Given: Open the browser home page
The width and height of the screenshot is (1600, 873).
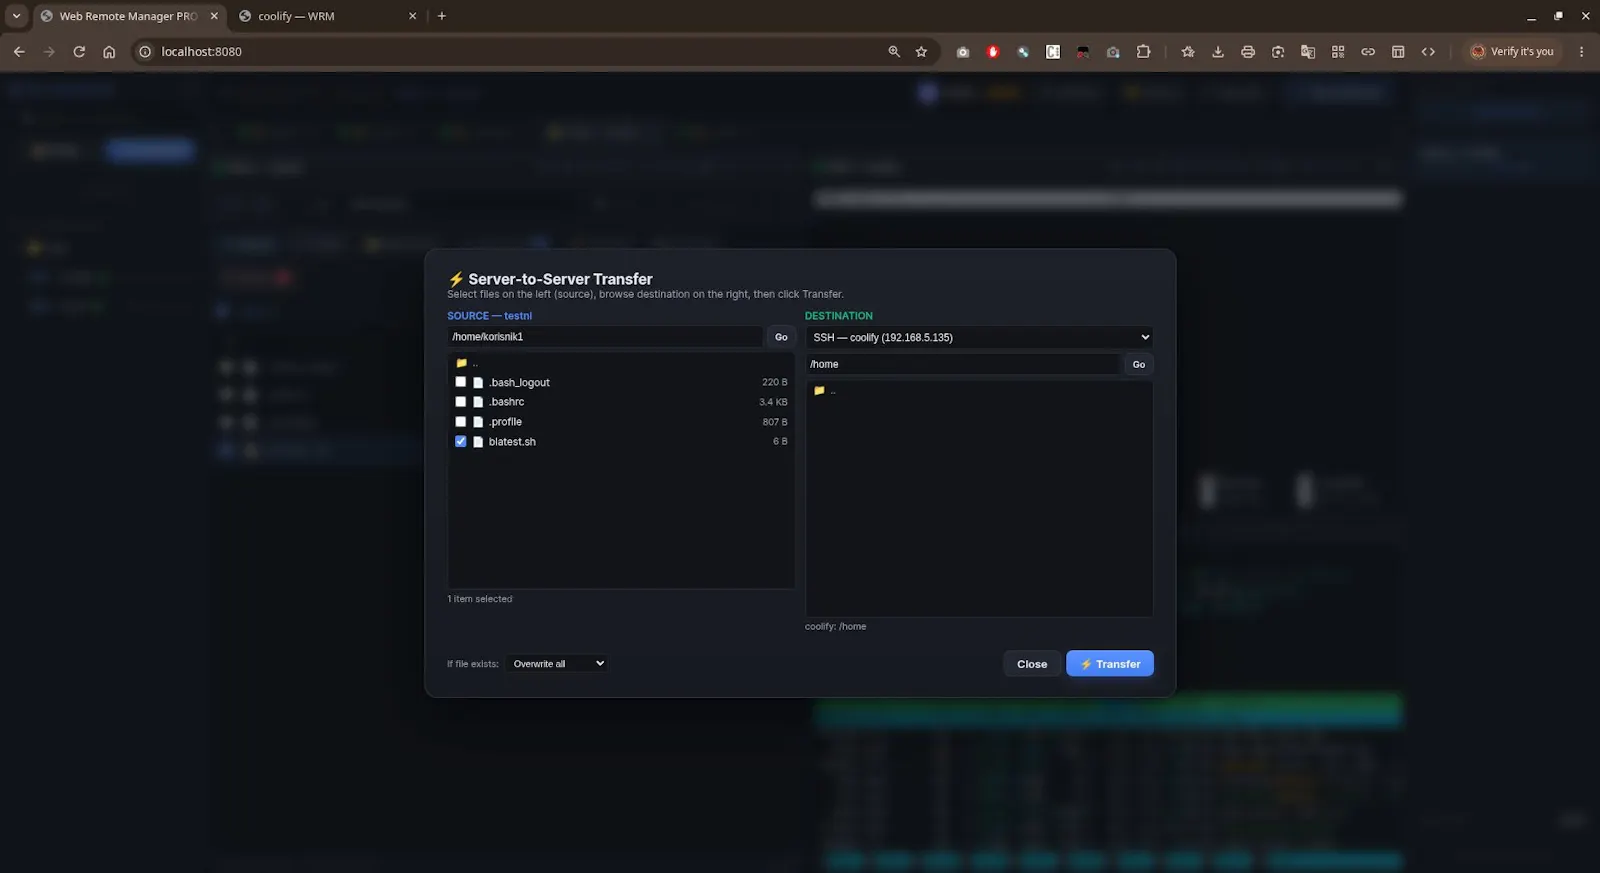Looking at the screenshot, I should click(x=109, y=52).
